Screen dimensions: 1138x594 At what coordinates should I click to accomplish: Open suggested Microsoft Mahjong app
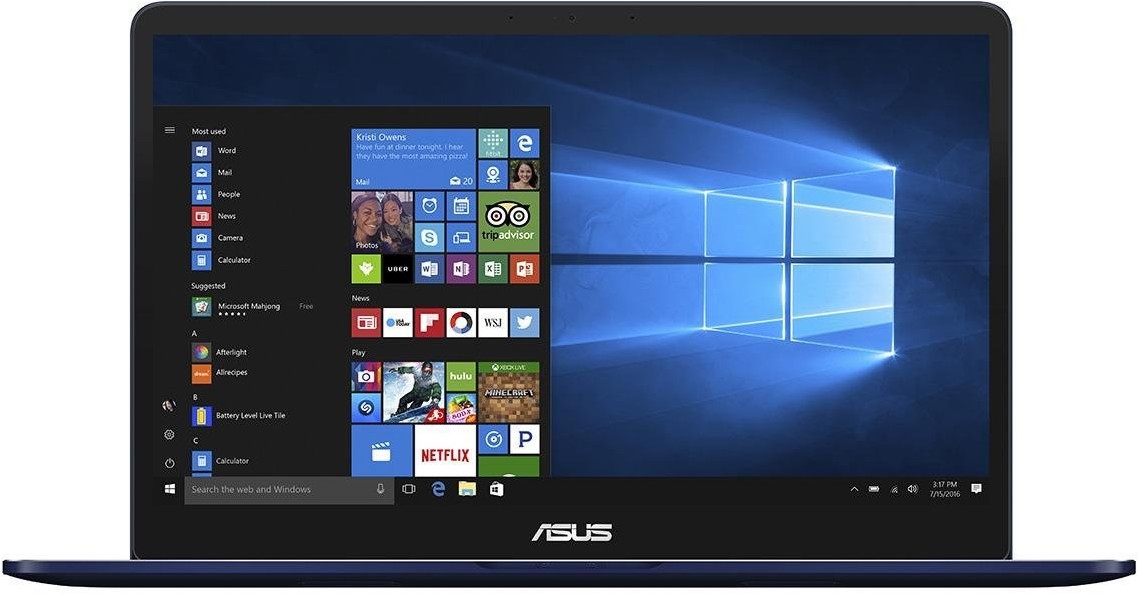point(248,306)
